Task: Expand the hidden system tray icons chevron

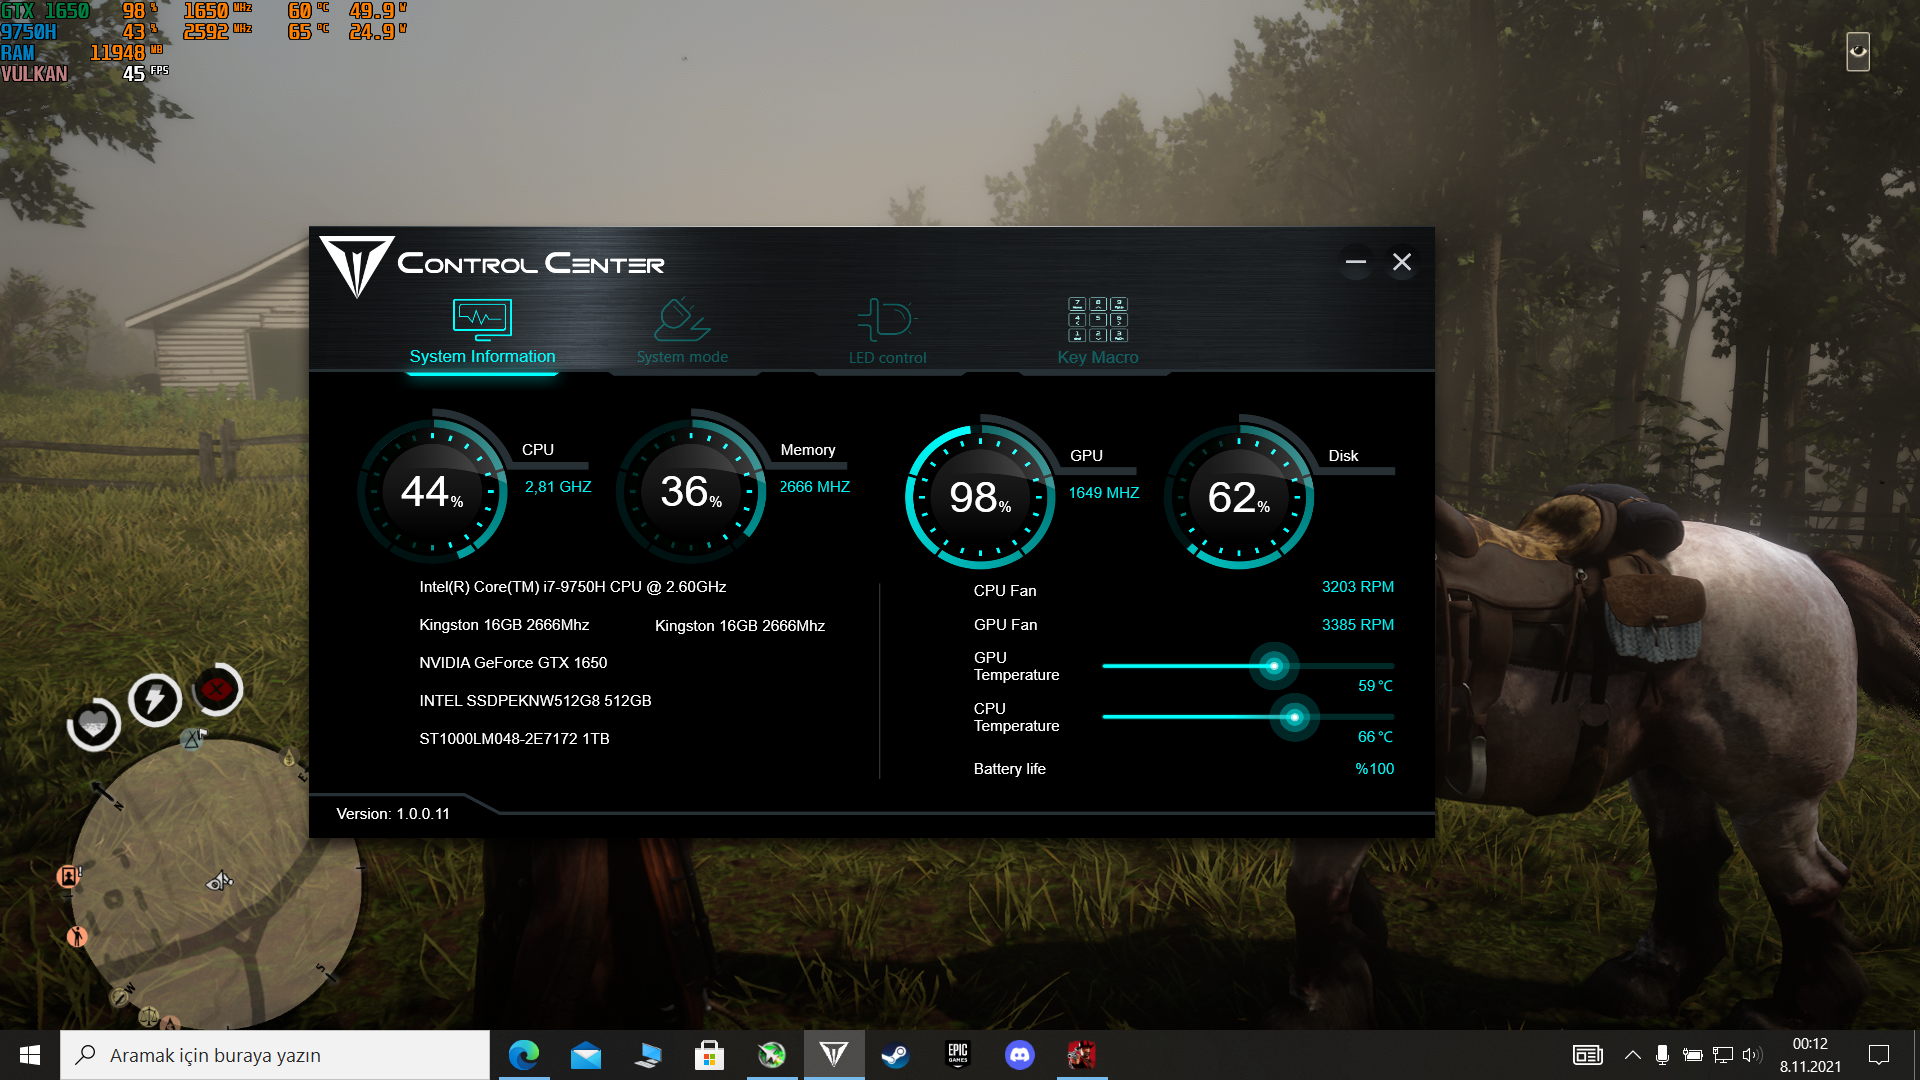Action: (1632, 1055)
